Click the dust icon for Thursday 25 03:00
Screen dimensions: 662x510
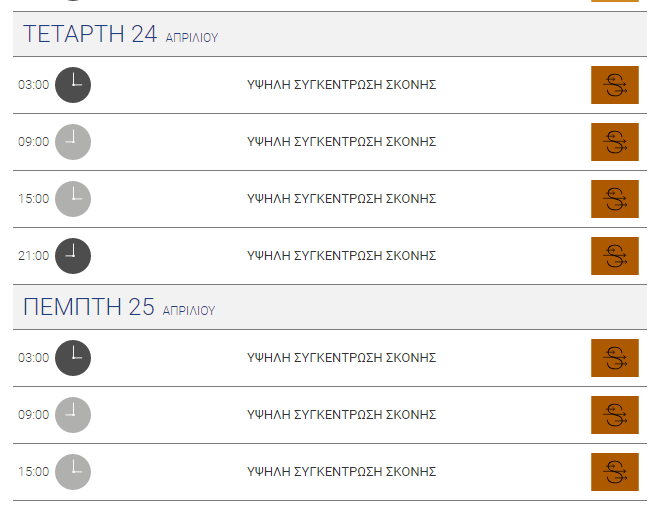click(615, 358)
